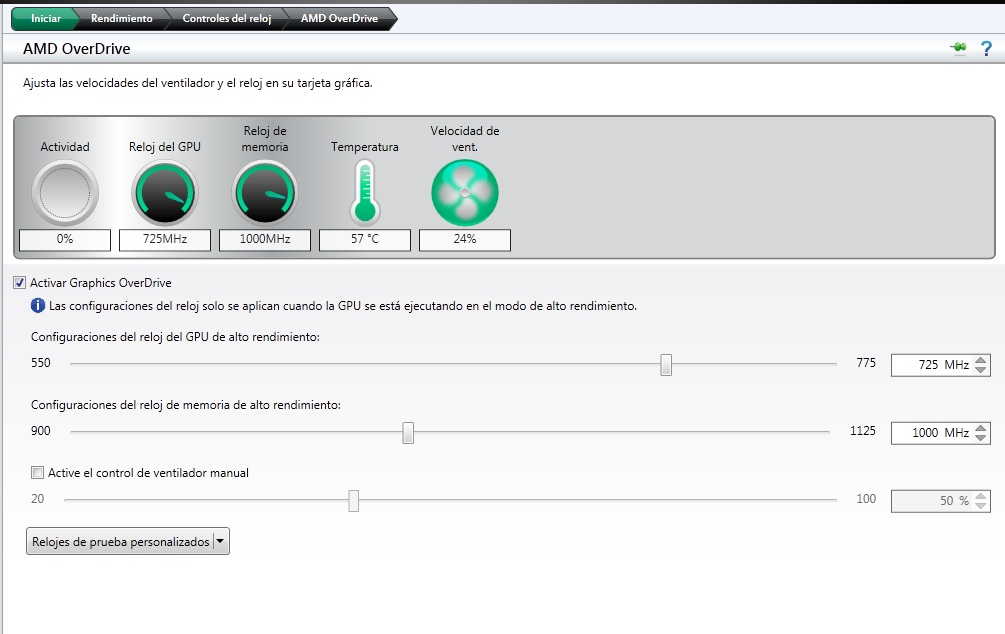Click the AMD OverDrive page heading
The height and width of the screenshot is (634, 1005).
pos(76,49)
